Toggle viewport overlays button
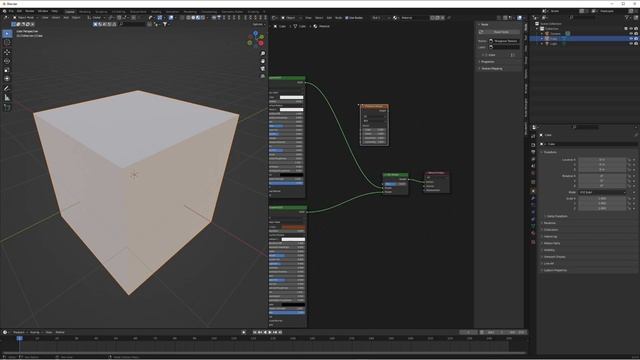640x360 pixels. coord(171,18)
